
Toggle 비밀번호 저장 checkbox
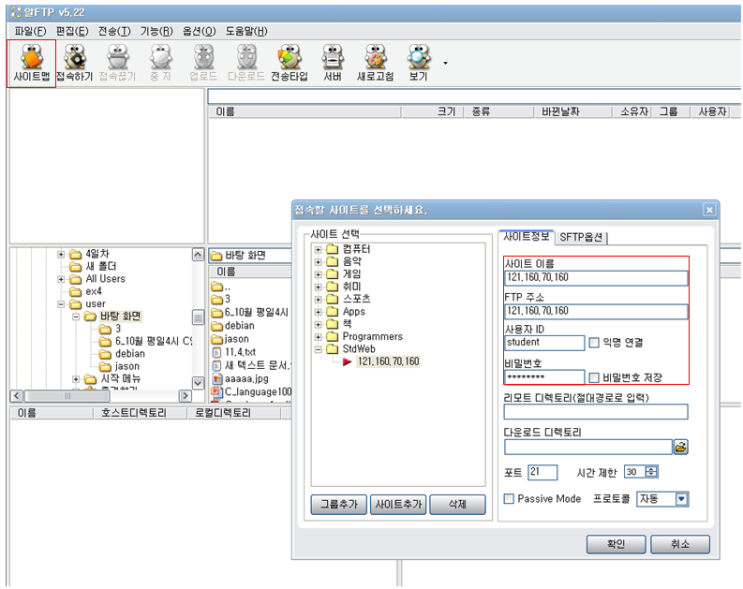point(594,378)
